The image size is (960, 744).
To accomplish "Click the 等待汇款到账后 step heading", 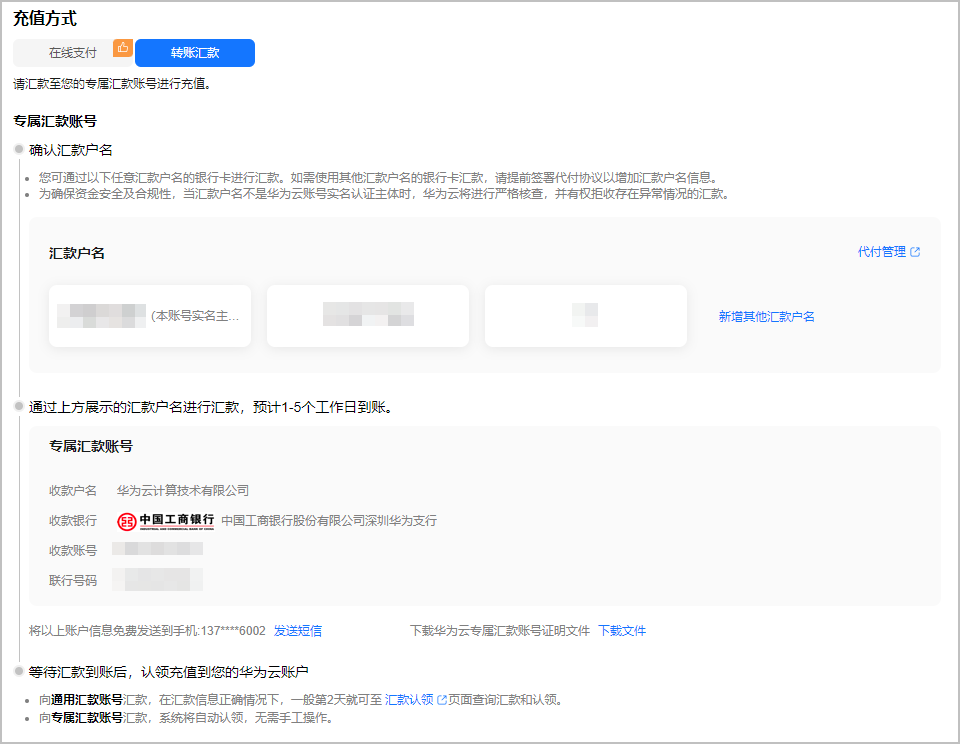I will (x=168, y=672).
